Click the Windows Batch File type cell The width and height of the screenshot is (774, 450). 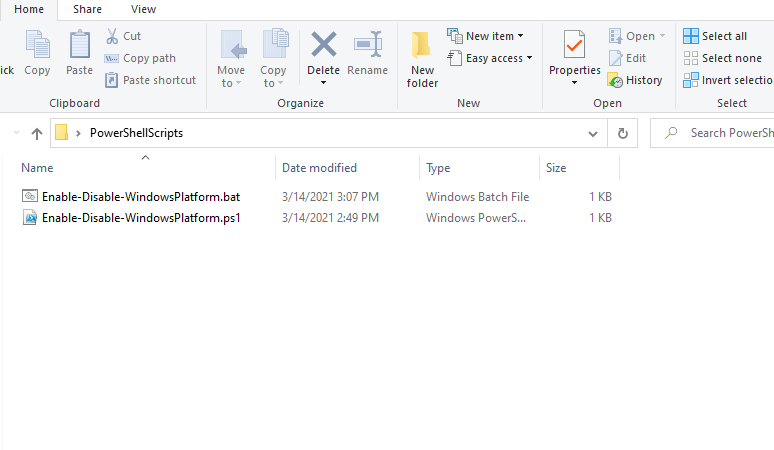tap(477, 197)
